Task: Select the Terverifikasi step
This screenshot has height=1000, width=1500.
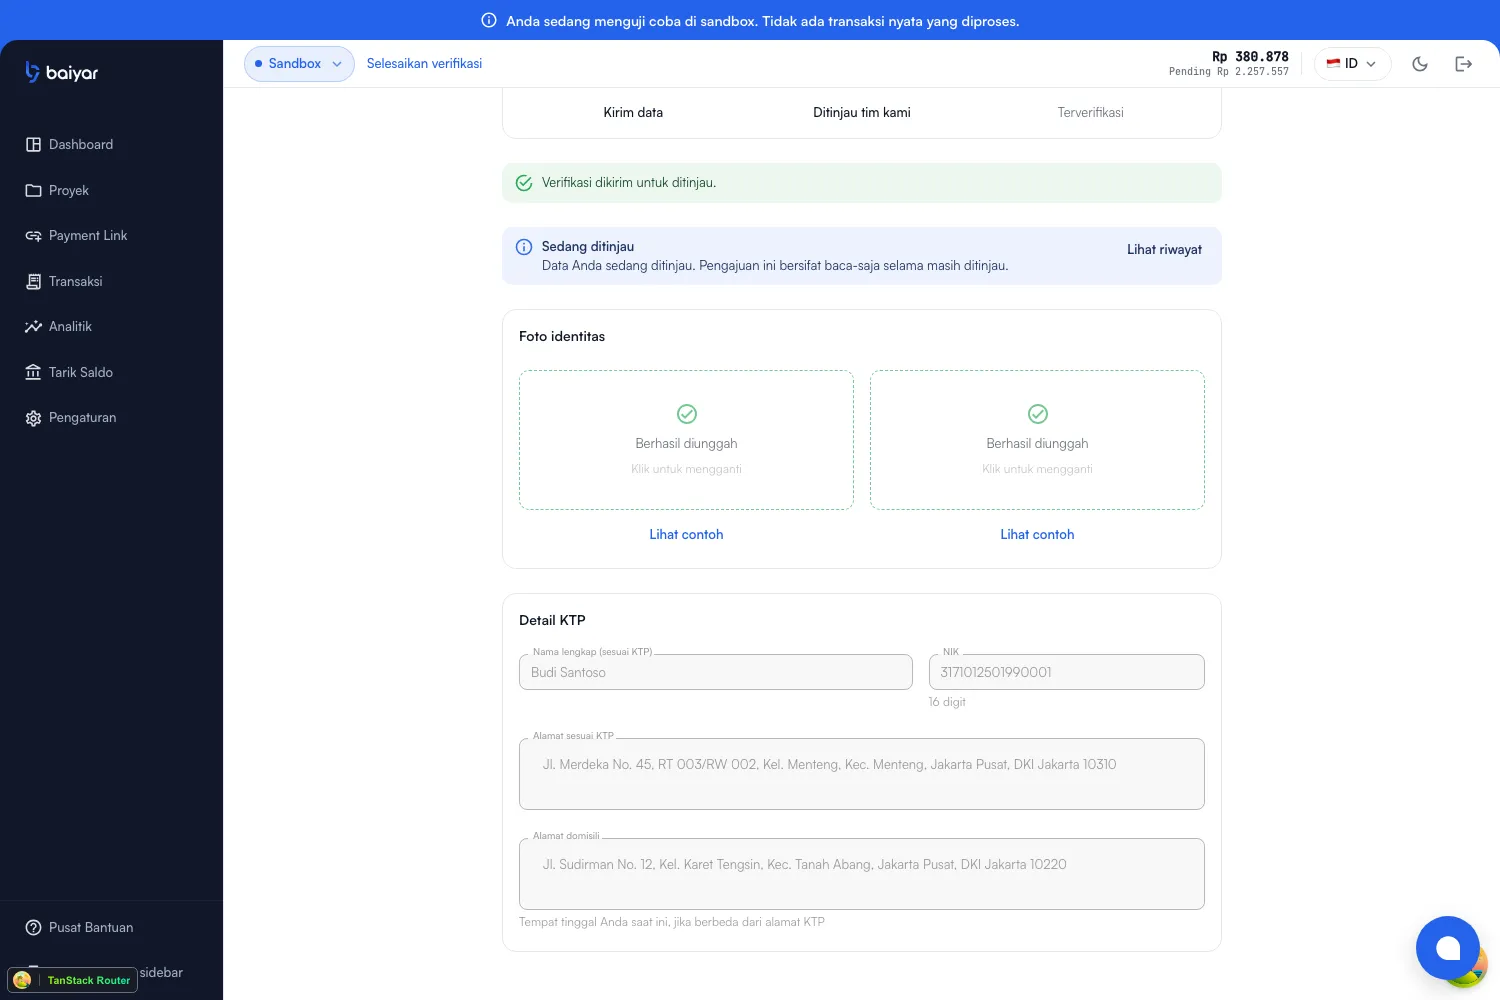Action: pyautogui.click(x=1090, y=112)
